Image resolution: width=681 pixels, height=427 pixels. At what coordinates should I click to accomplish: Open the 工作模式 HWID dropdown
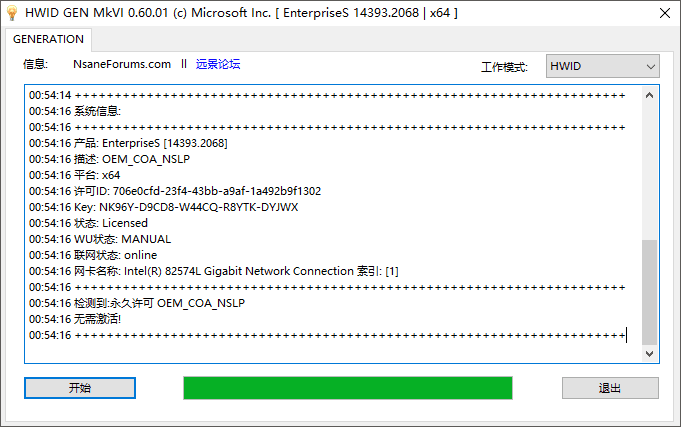click(x=602, y=66)
